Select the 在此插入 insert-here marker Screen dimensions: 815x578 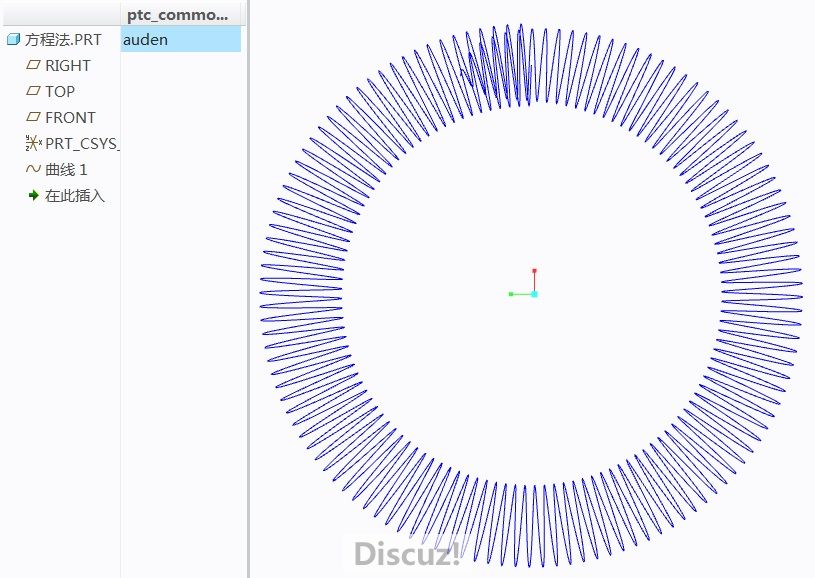click(75, 195)
